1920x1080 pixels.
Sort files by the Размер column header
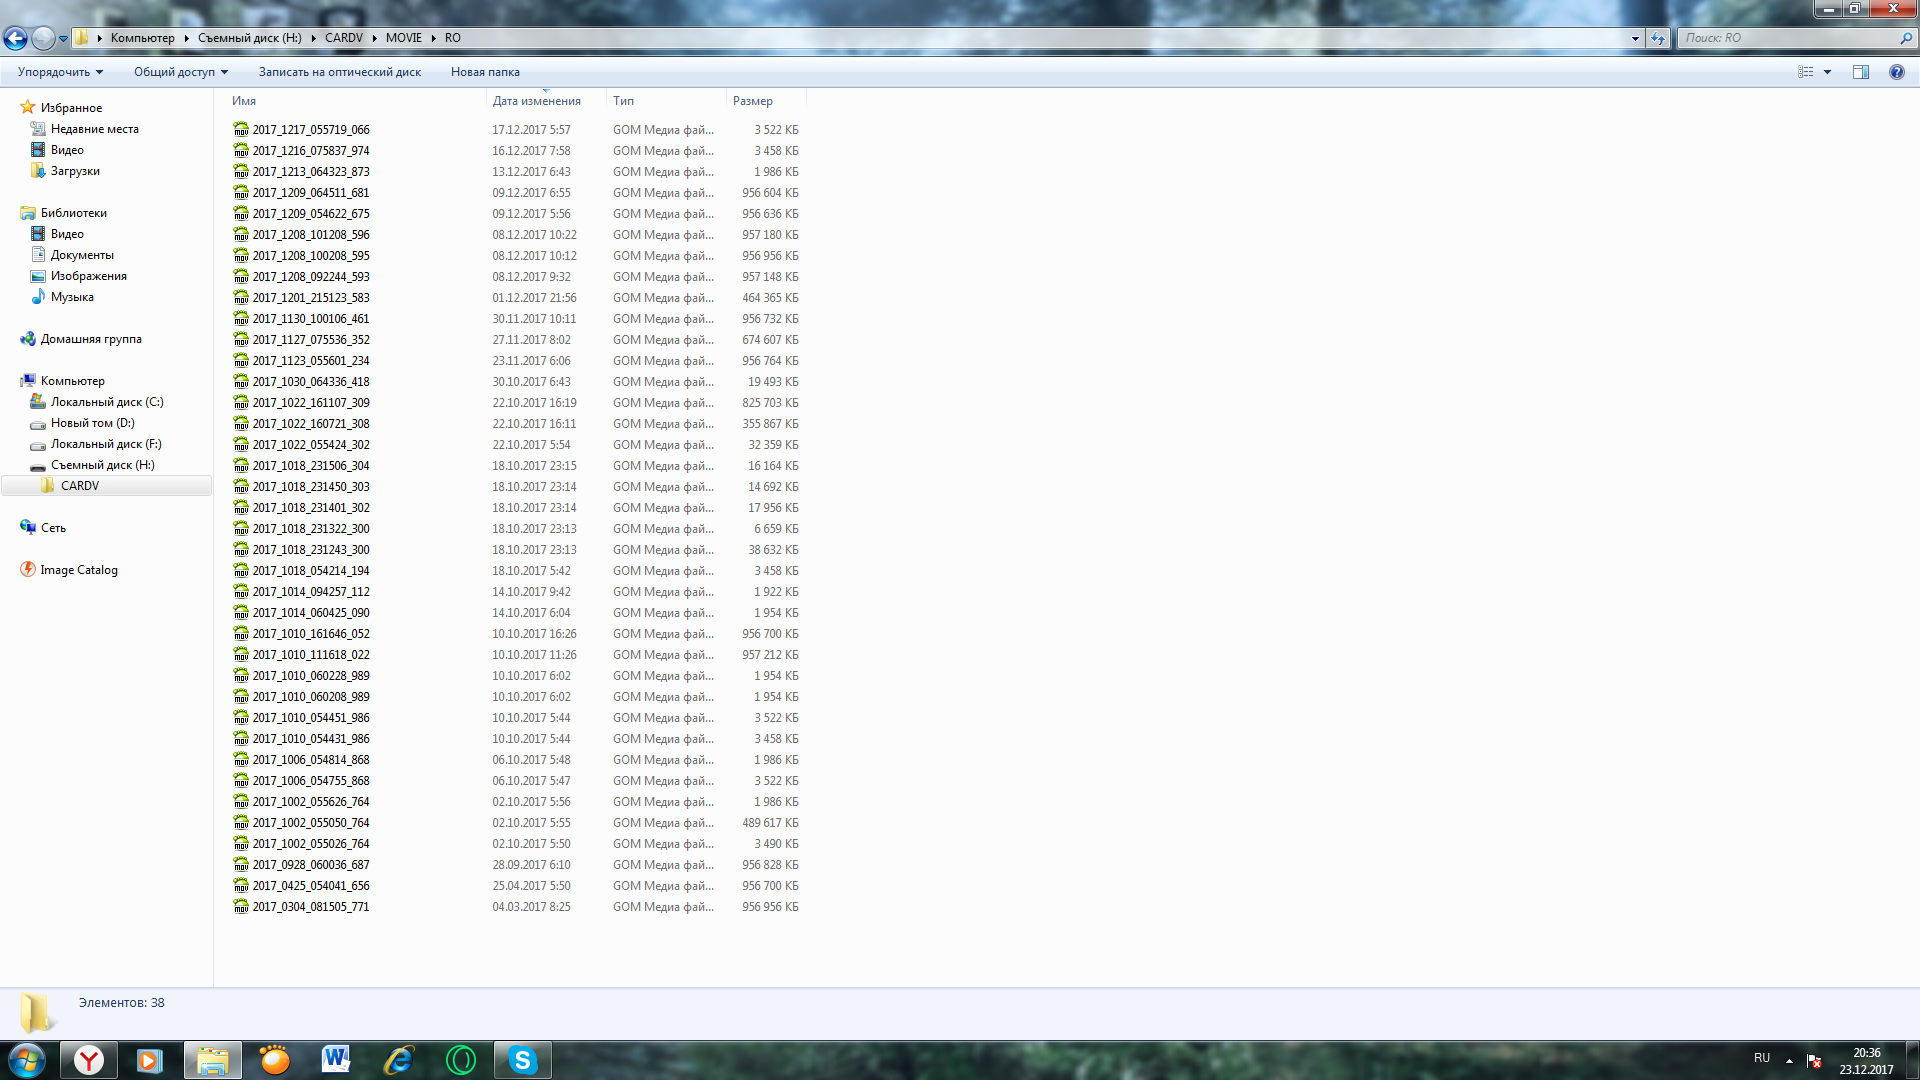(753, 101)
